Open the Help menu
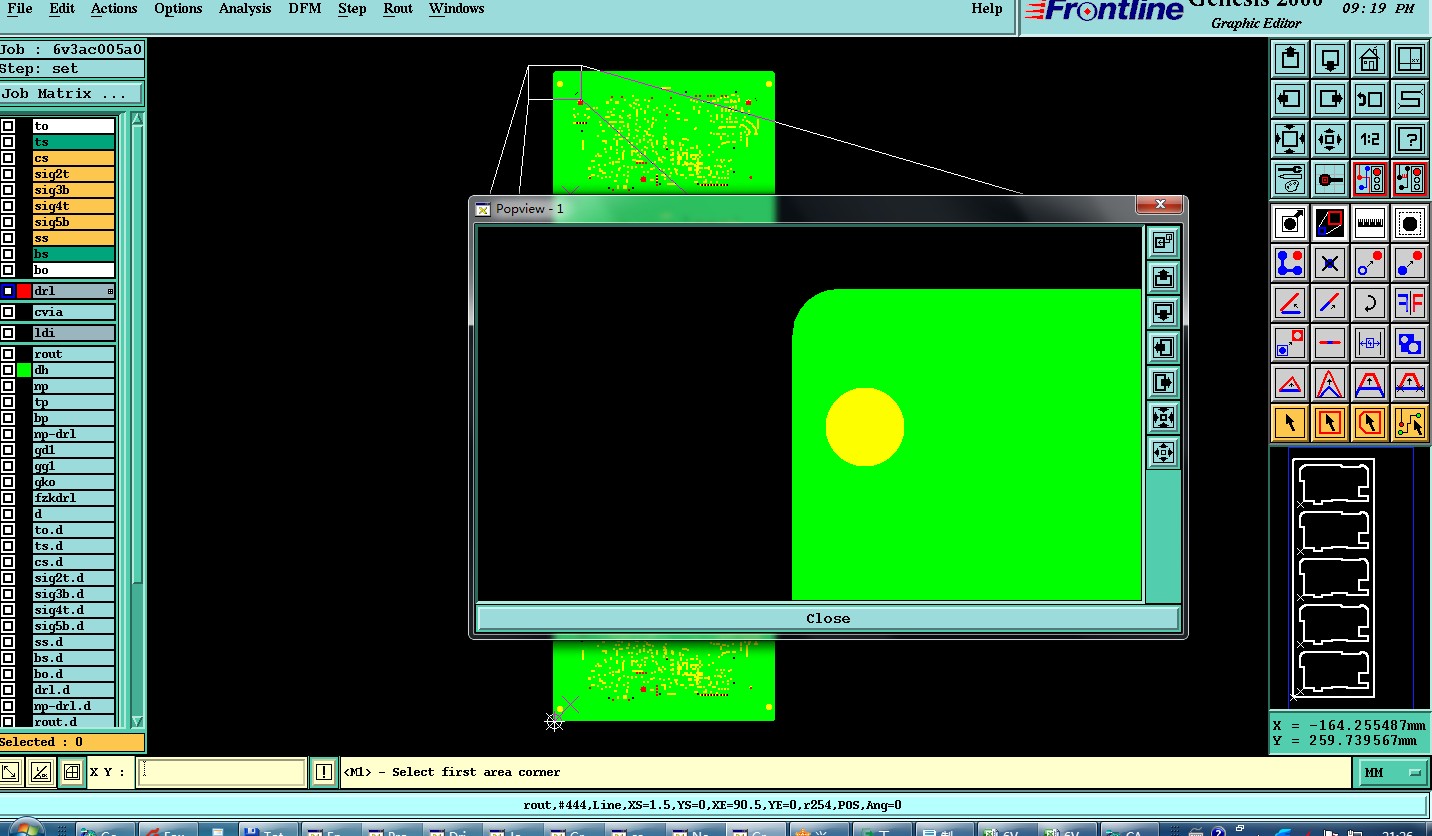Image resolution: width=1432 pixels, height=836 pixels. coord(987,9)
